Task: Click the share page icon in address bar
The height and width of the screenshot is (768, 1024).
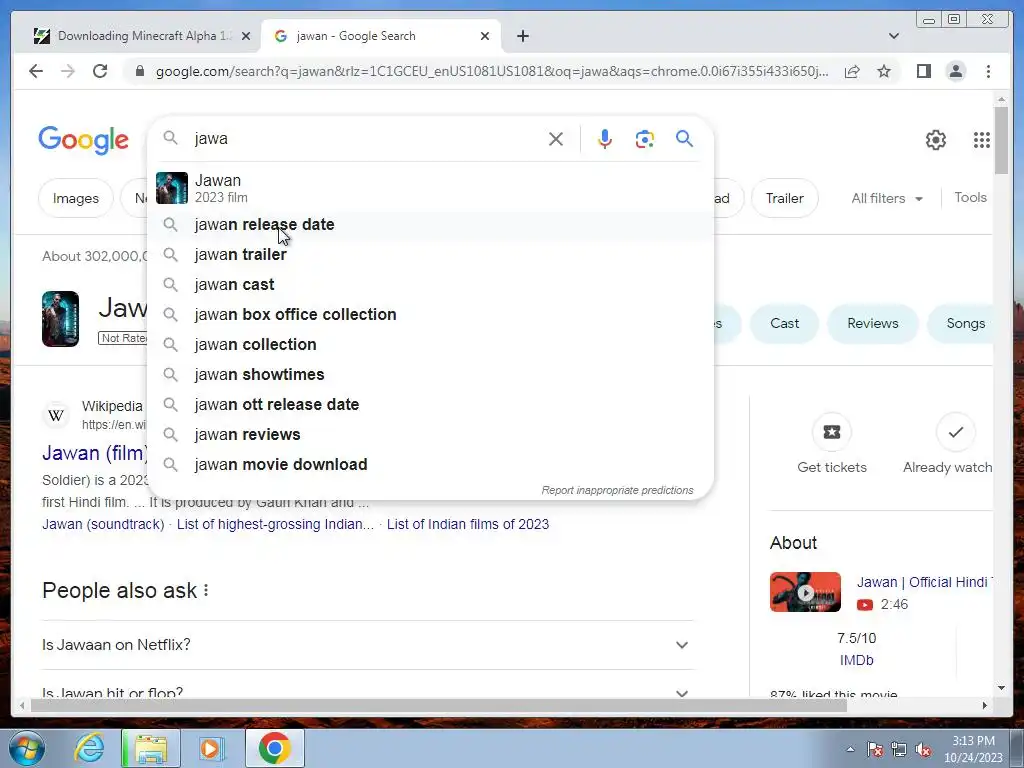Action: point(852,71)
